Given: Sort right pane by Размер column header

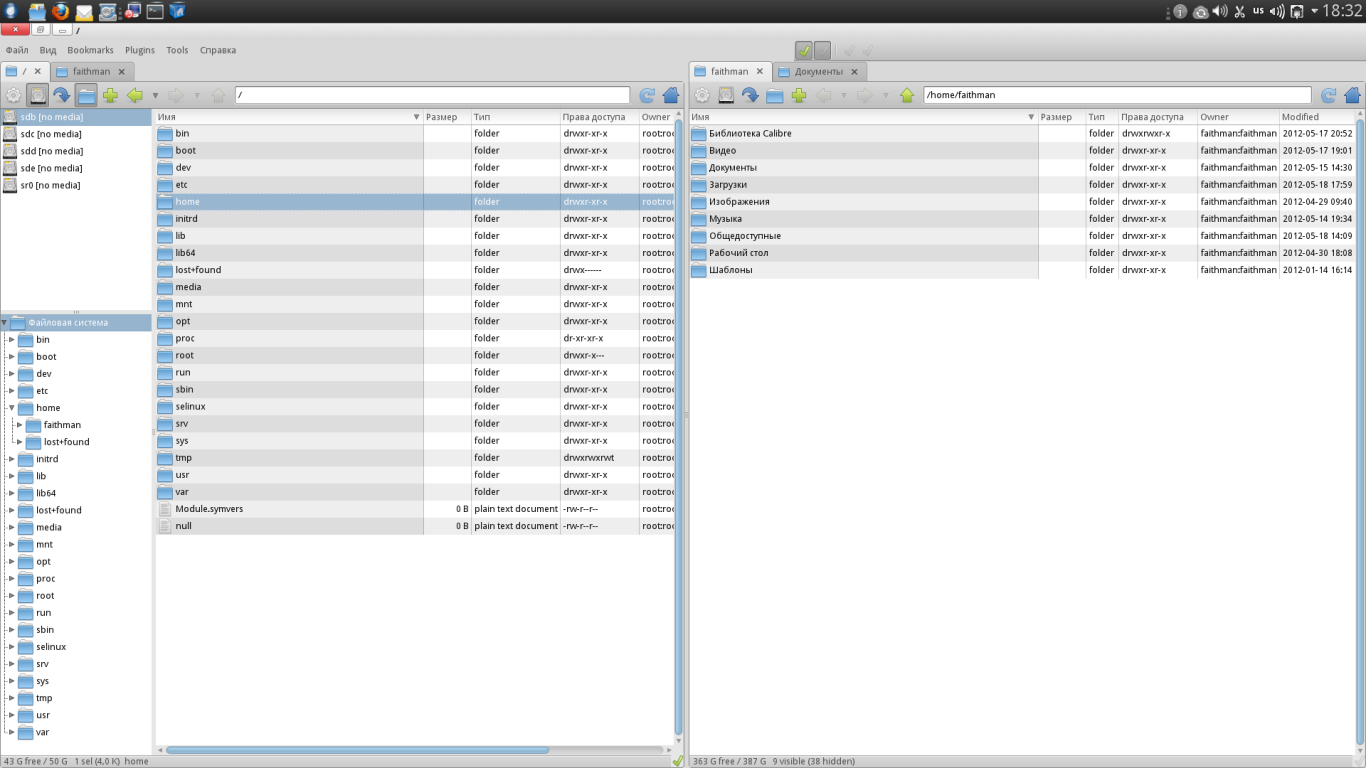Looking at the screenshot, I should tap(1062, 117).
